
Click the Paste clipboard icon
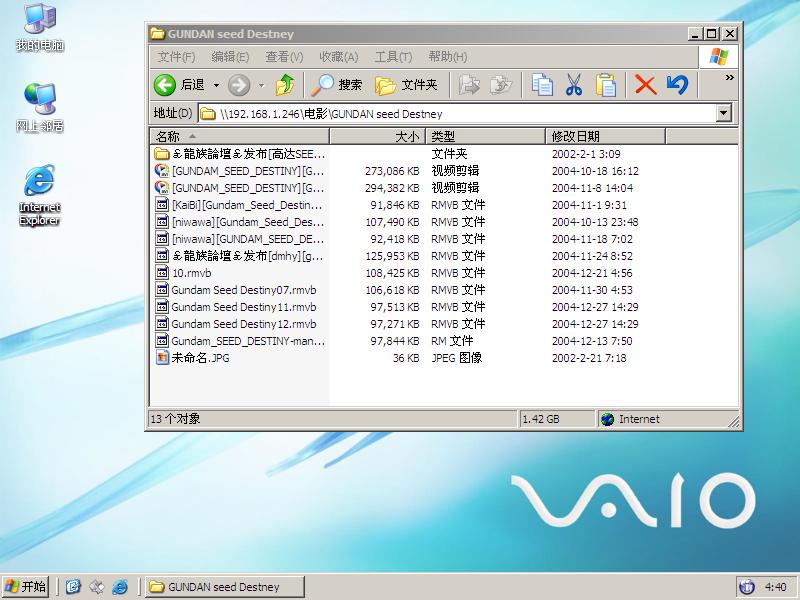[x=606, y=85]
